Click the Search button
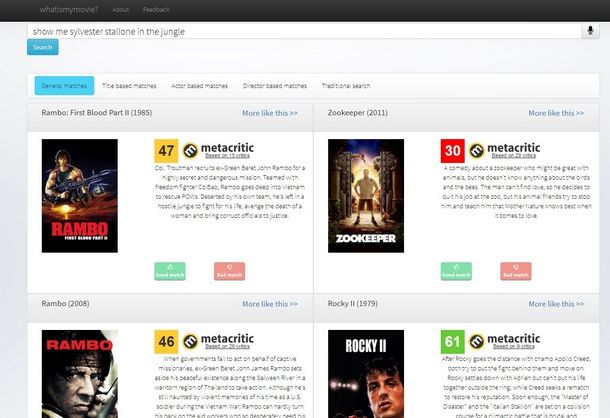The width and height of the screenshot is (610, 418). coord(43,47)
